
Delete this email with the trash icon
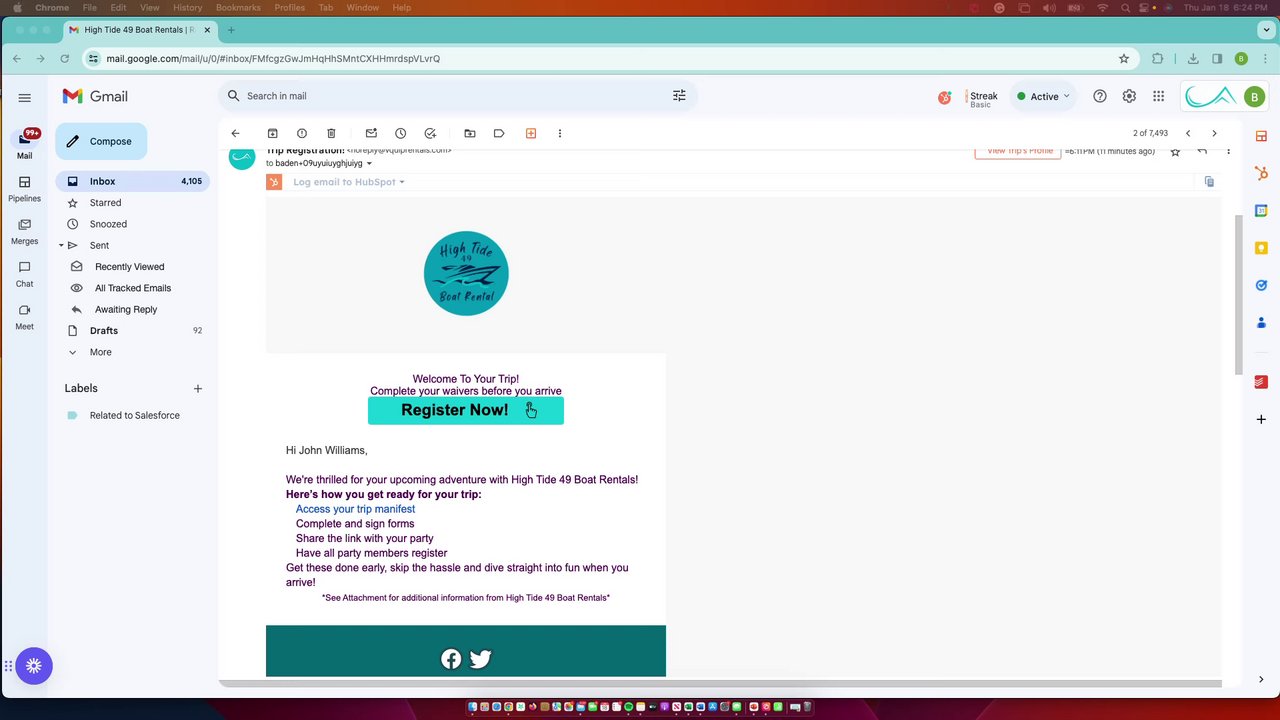[x=331, y=133]
